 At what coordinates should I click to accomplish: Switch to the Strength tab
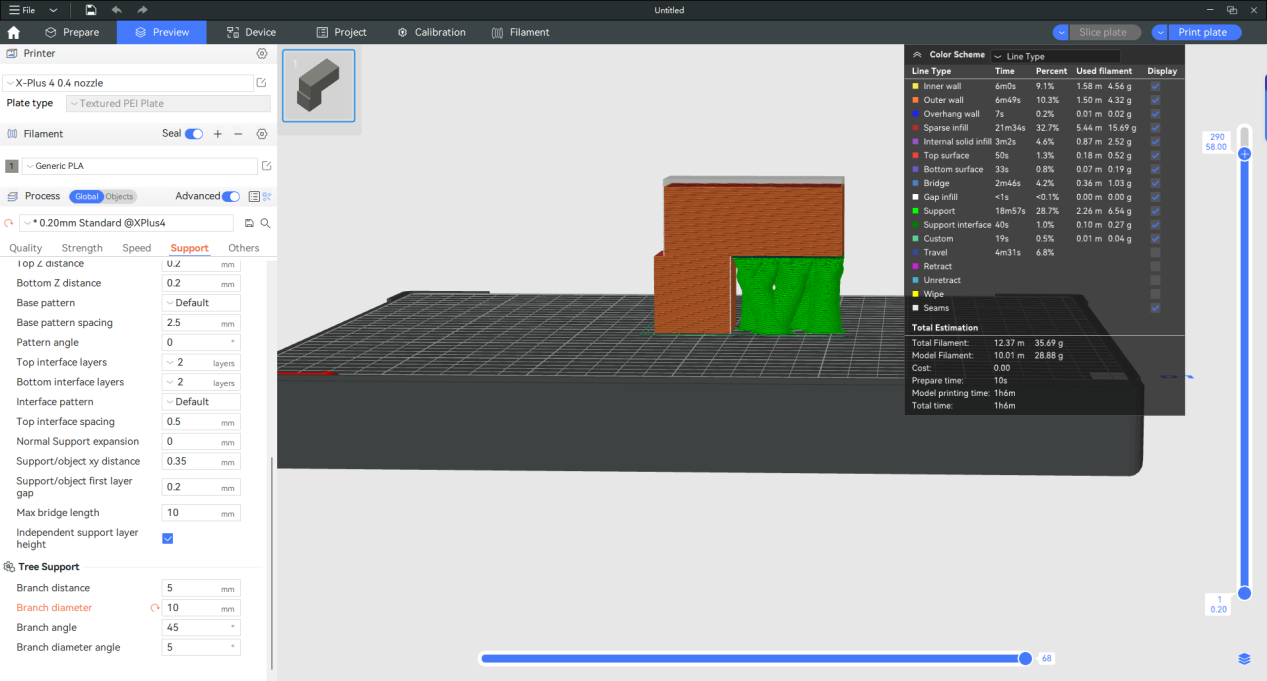click(x=82, y=248)
